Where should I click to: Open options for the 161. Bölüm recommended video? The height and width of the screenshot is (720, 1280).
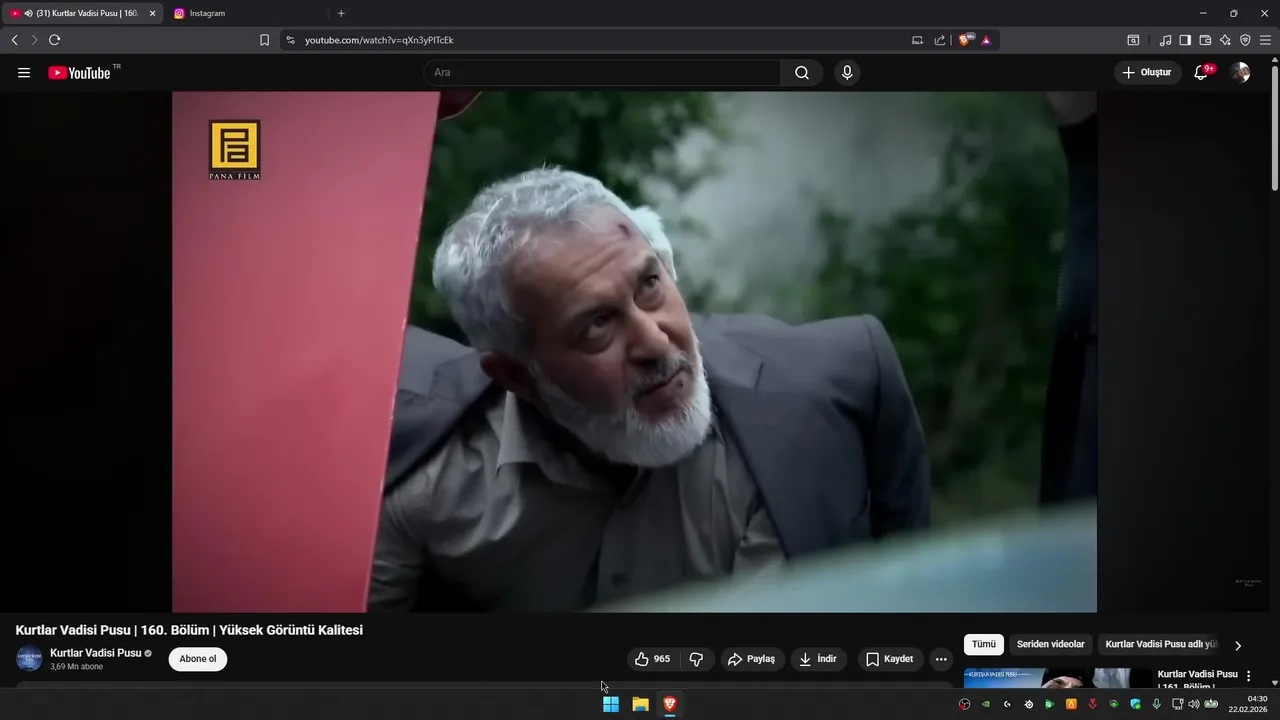(x=1248, y=677)
